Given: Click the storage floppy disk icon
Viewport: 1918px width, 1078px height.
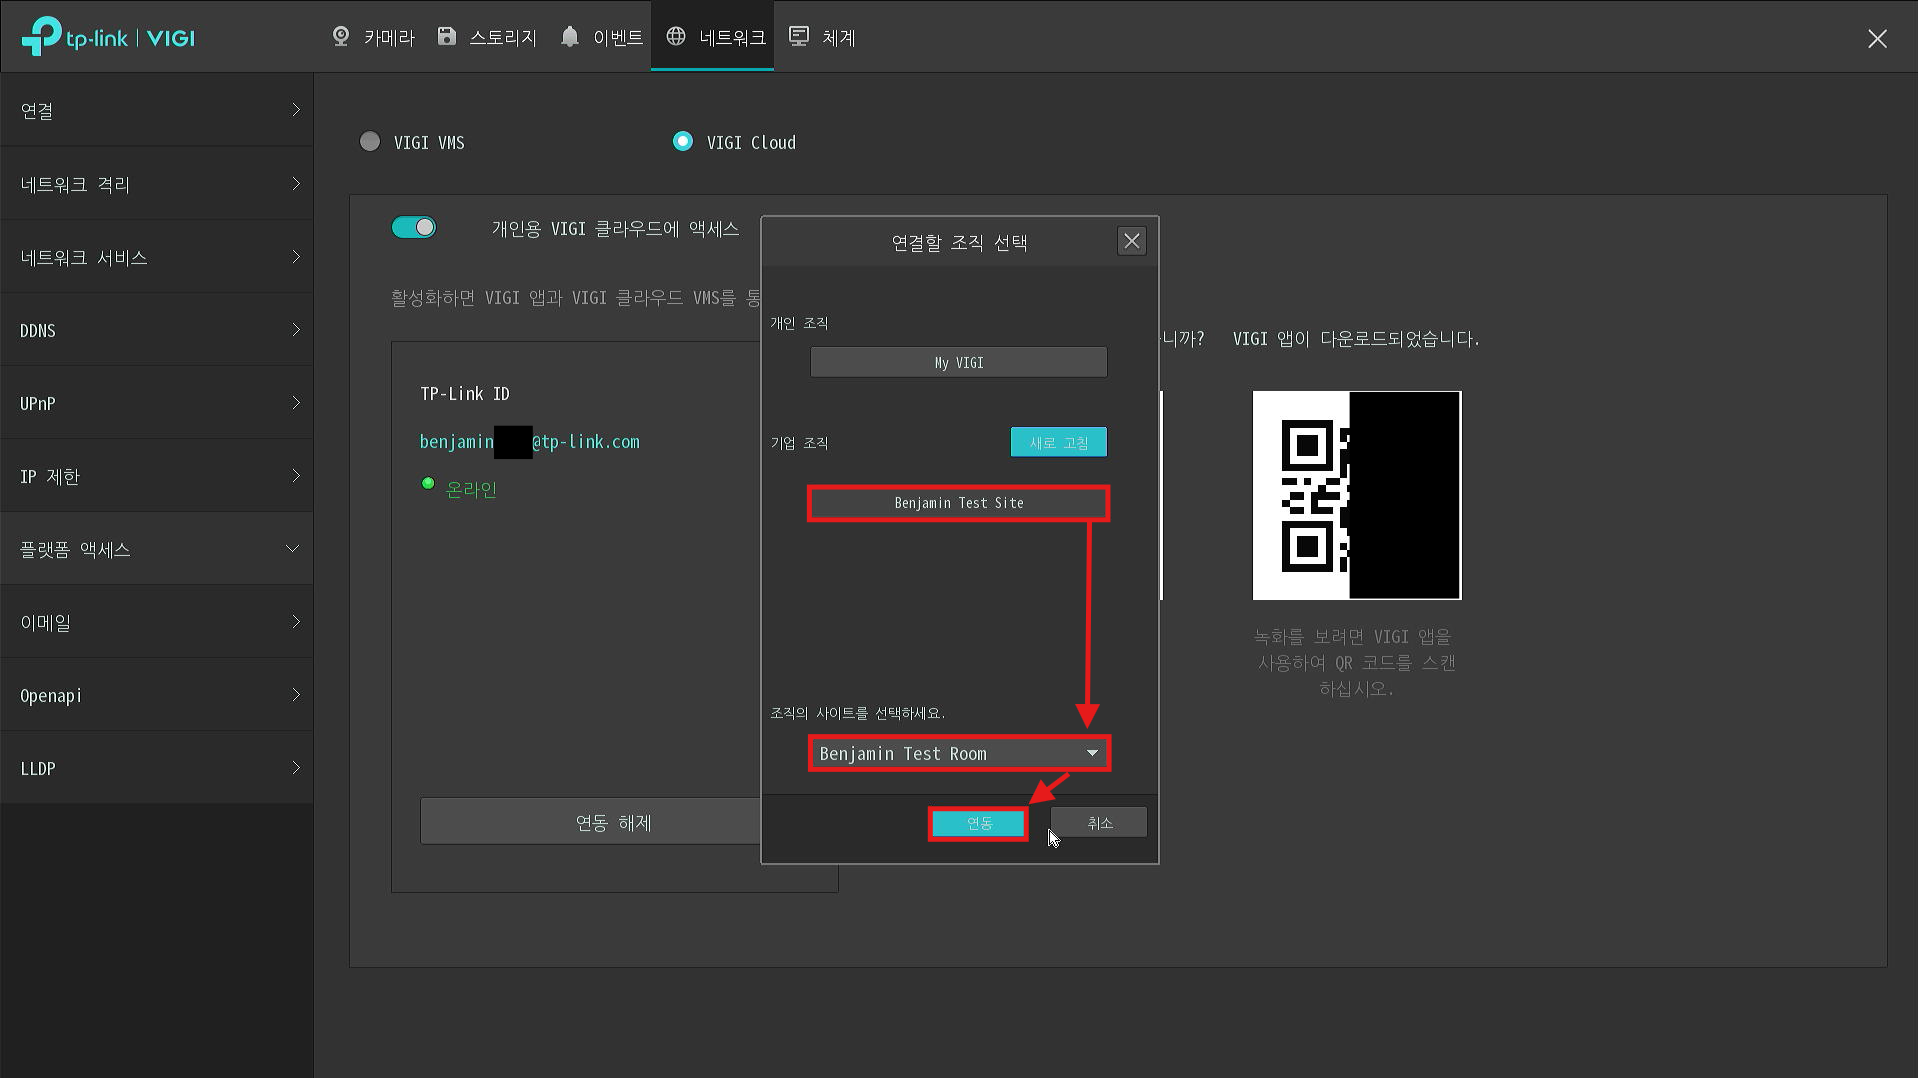Looking at the screenshot, I should (447, 37).
